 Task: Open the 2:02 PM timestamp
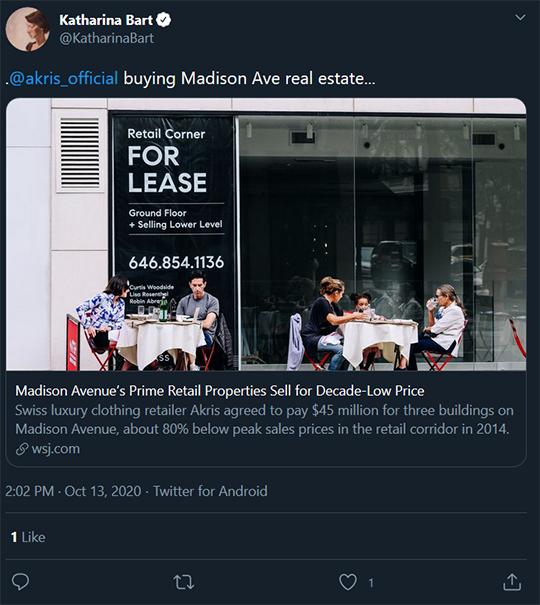(x=30, y=491)
